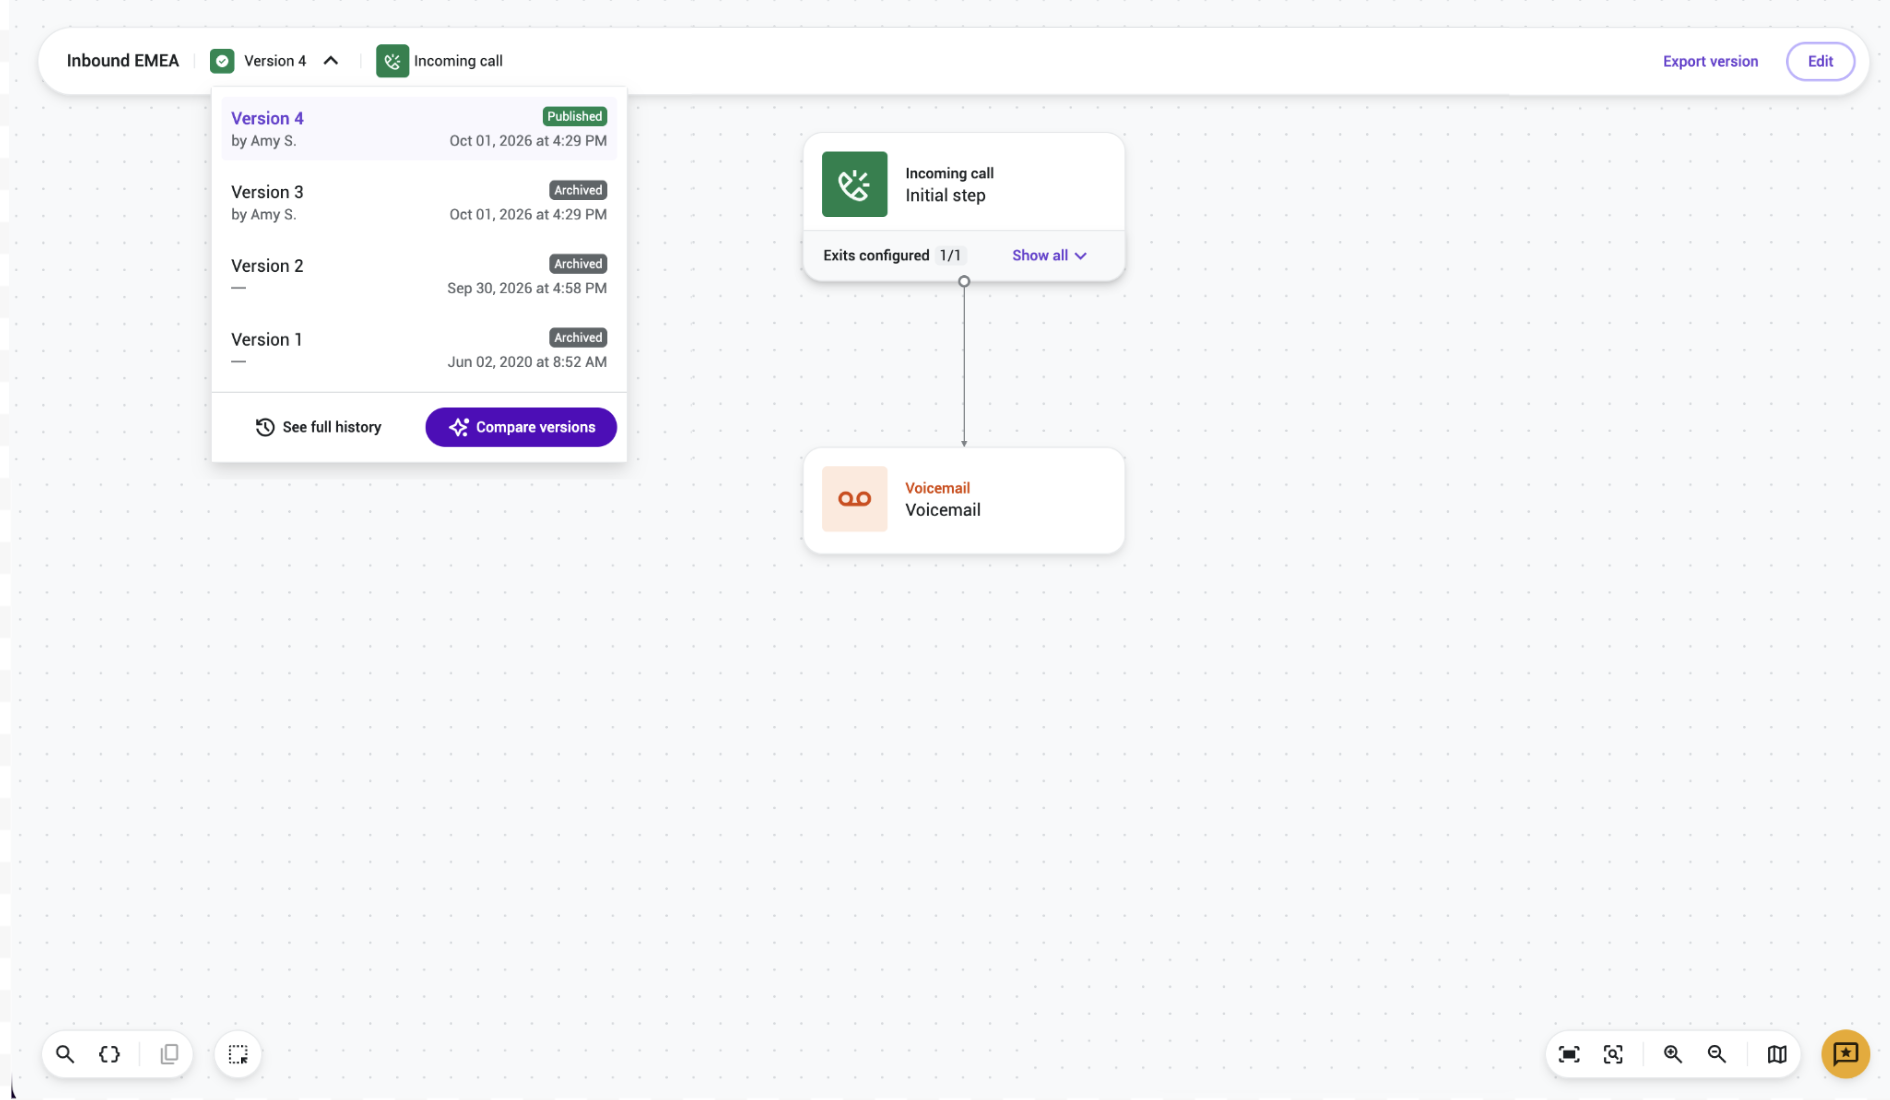Image resolution: width=1890 pixels, height=1100 pixels.
Task: Click the focus-on-search frame icon
Action: click(1613, 1054)
